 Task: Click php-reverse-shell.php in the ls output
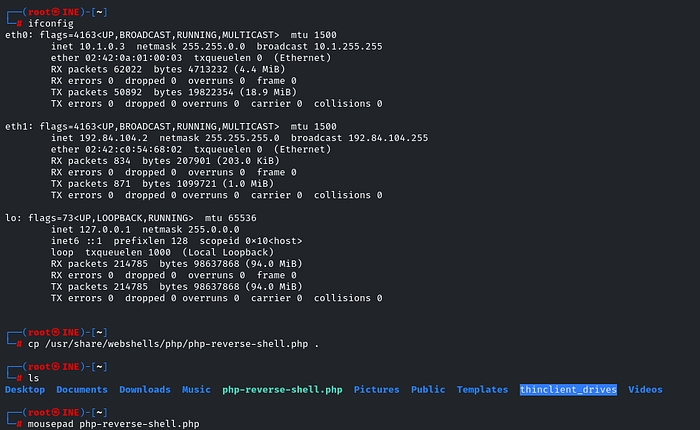click(x=282, y=389)
